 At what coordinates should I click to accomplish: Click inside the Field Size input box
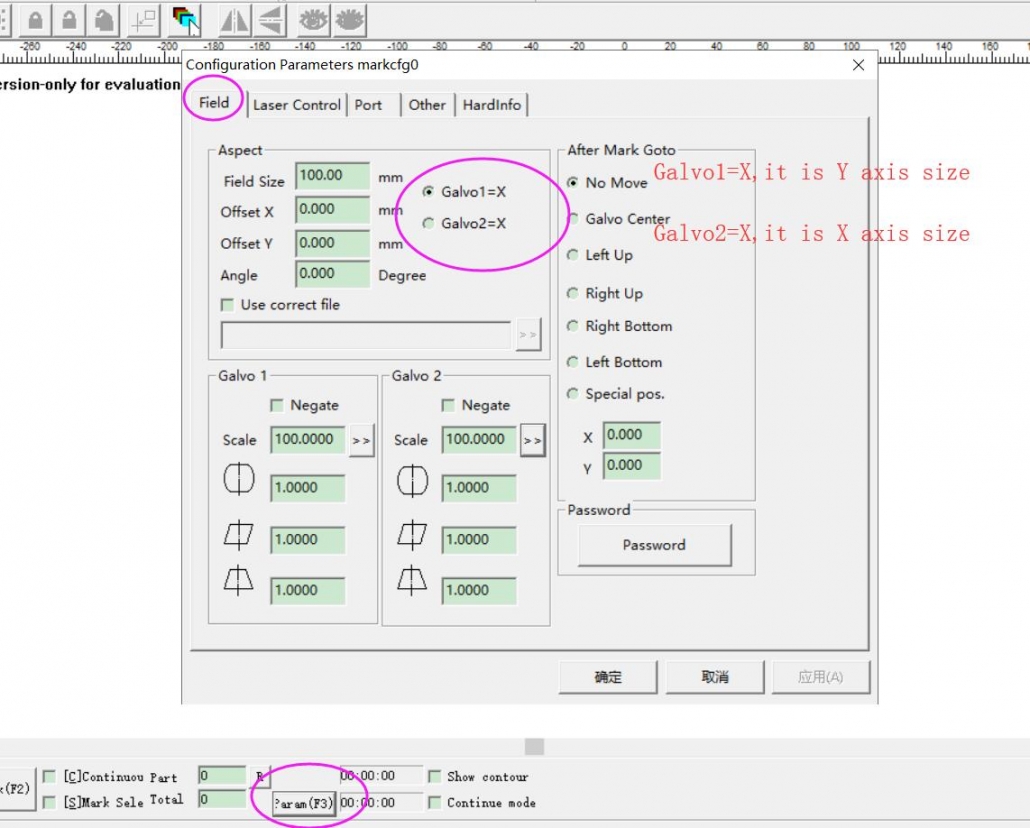point(331,176)
